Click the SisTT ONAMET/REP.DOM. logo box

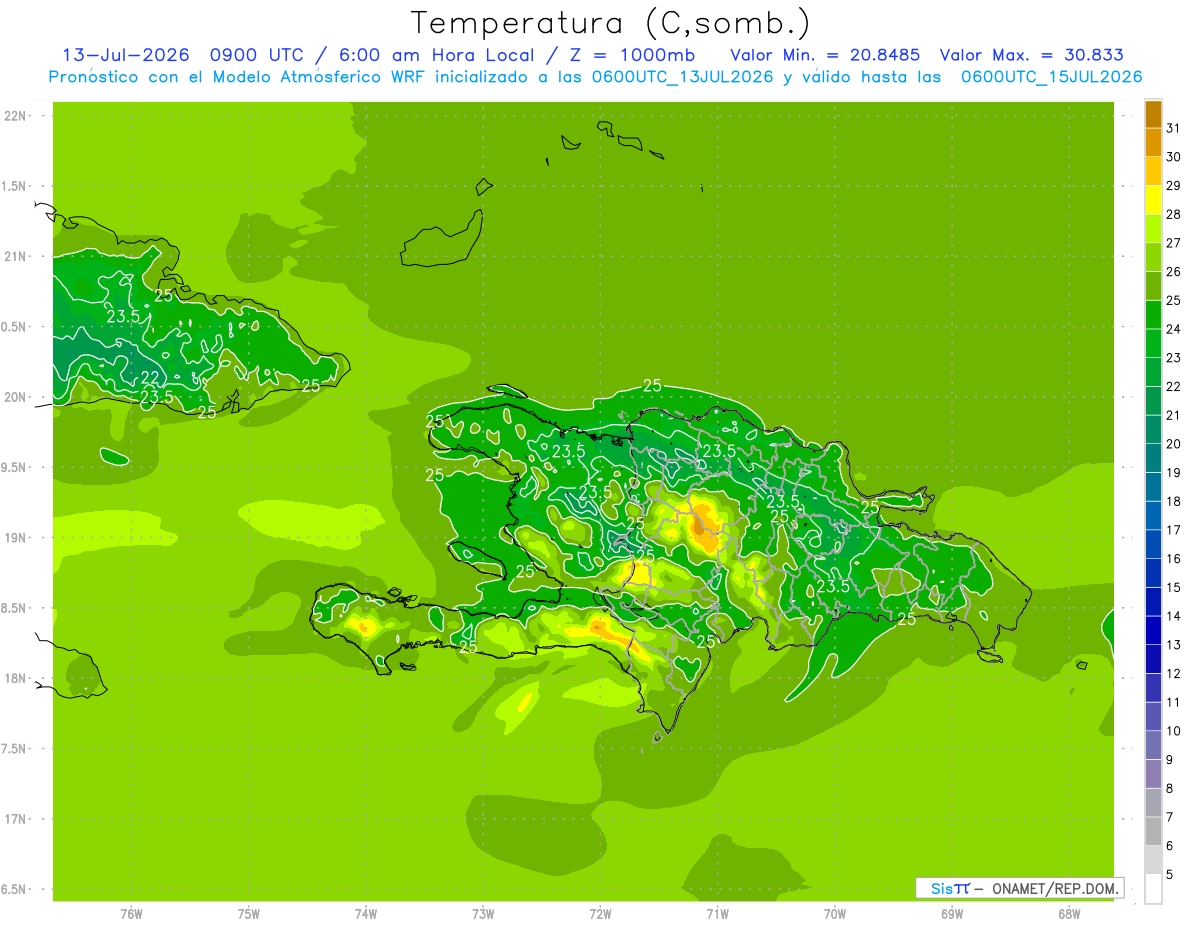click(x=1019, y=888)
